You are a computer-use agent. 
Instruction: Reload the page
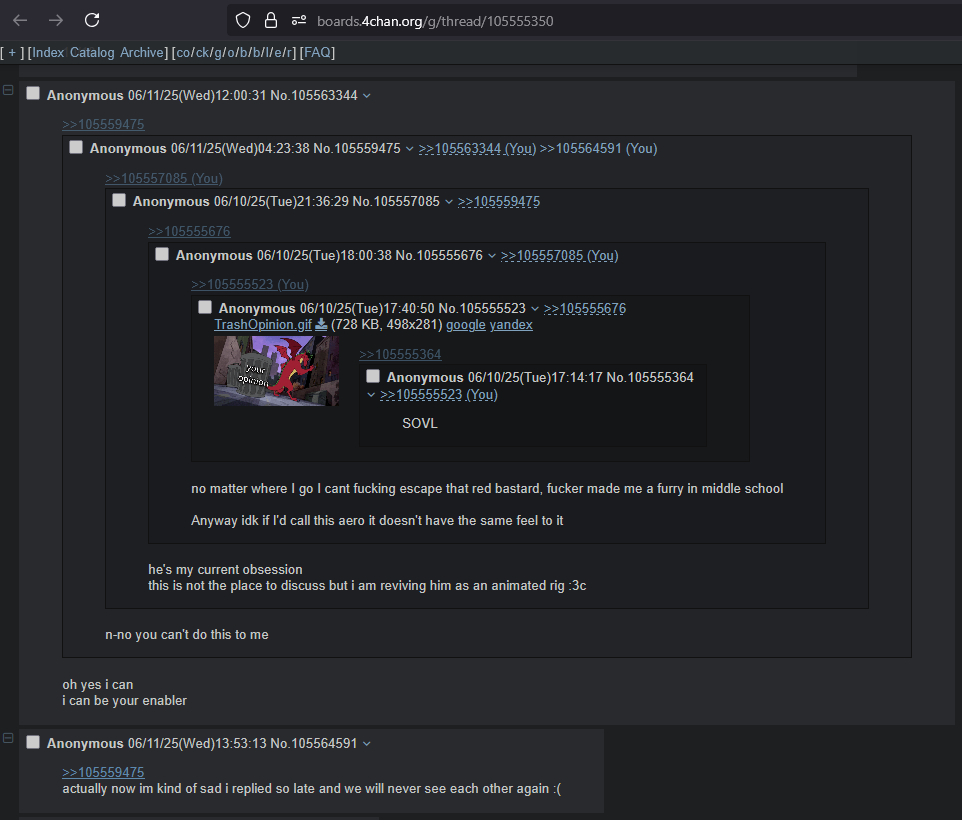(92, 20)
